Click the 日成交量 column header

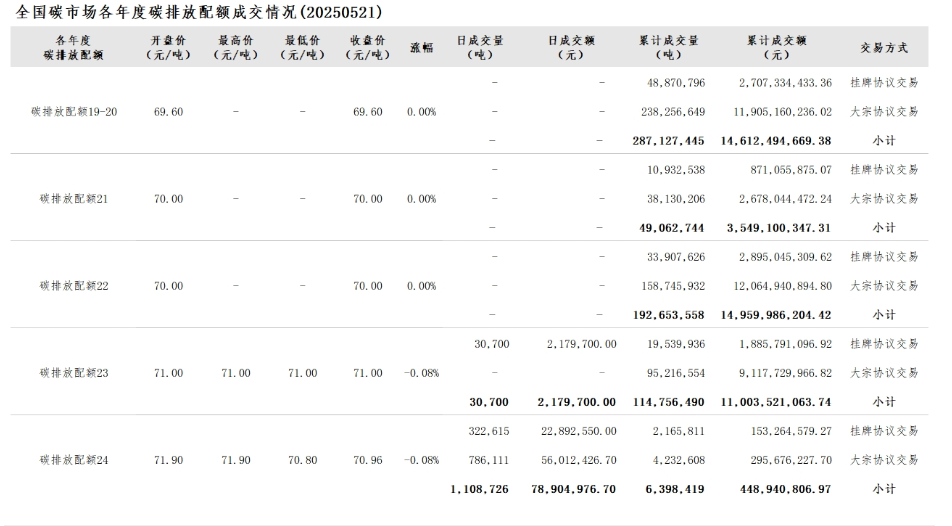(x=480, y=47)
